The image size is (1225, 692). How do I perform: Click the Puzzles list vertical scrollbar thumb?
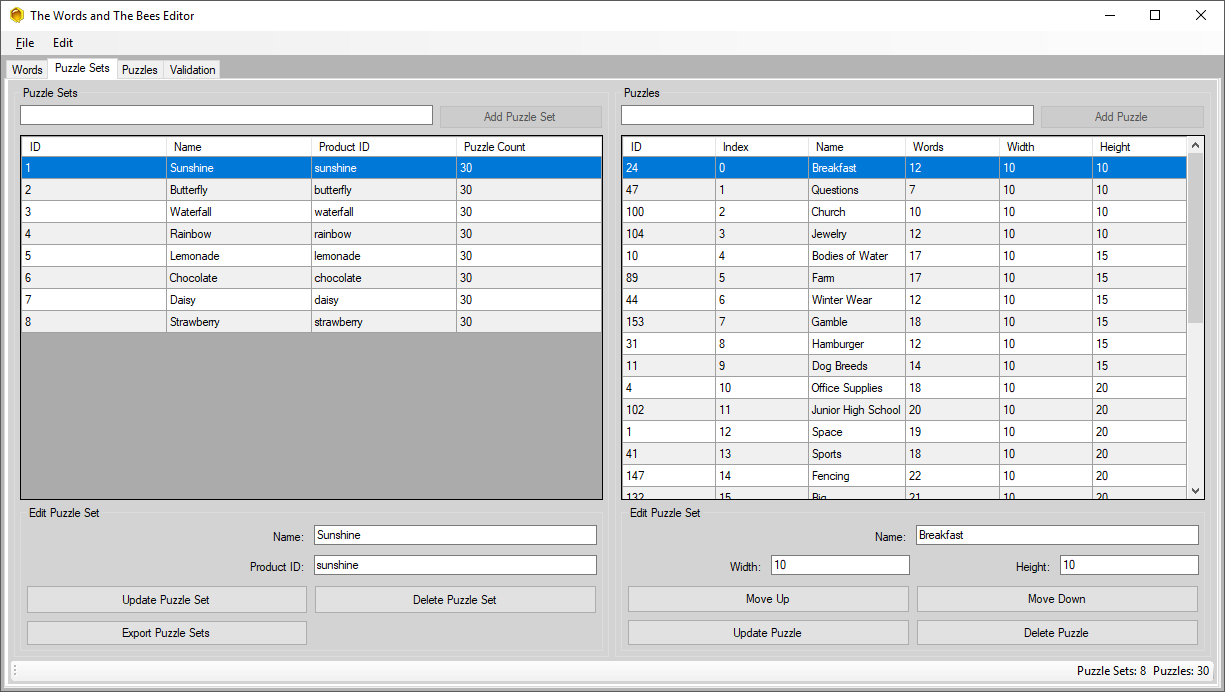pyautogui.click(x=1195, y=239)
